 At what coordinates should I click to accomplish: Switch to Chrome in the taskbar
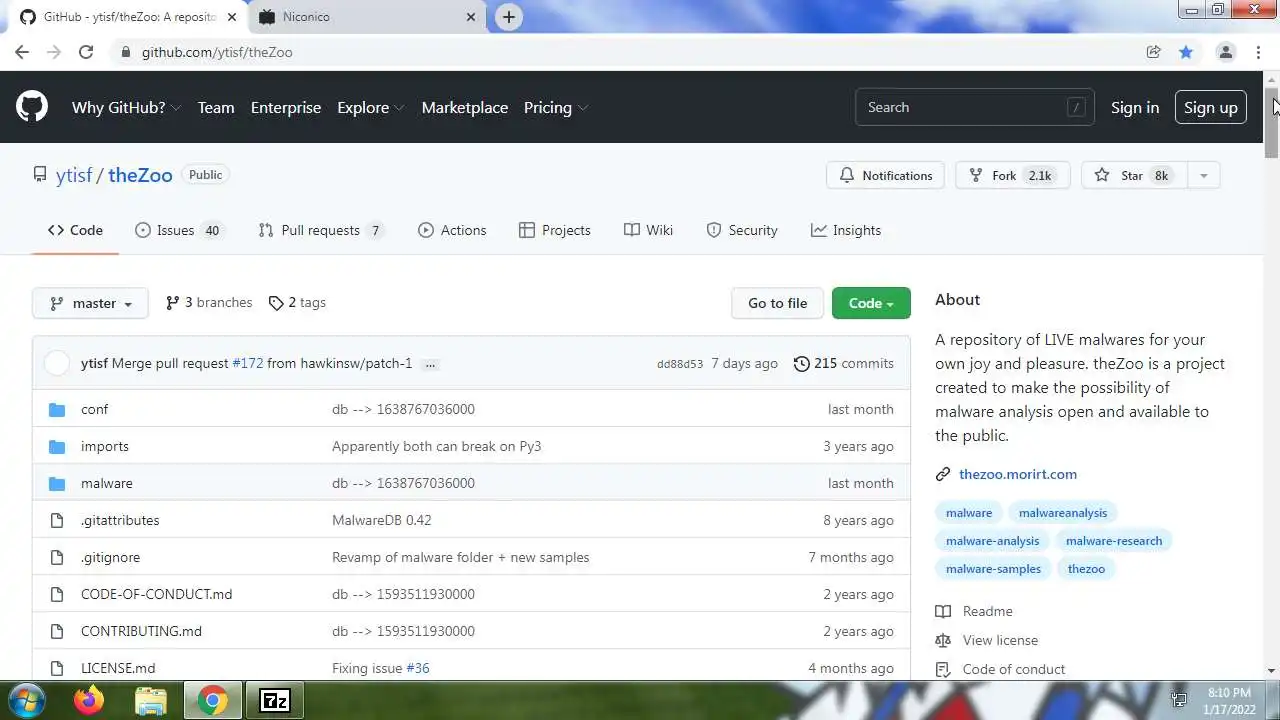click(212, 700)
